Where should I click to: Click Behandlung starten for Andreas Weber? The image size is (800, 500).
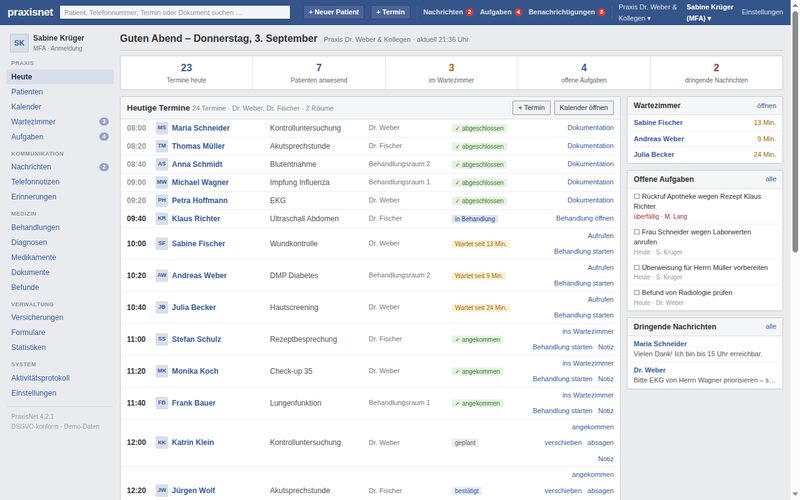pyautogui.click(x=584, y=283)
